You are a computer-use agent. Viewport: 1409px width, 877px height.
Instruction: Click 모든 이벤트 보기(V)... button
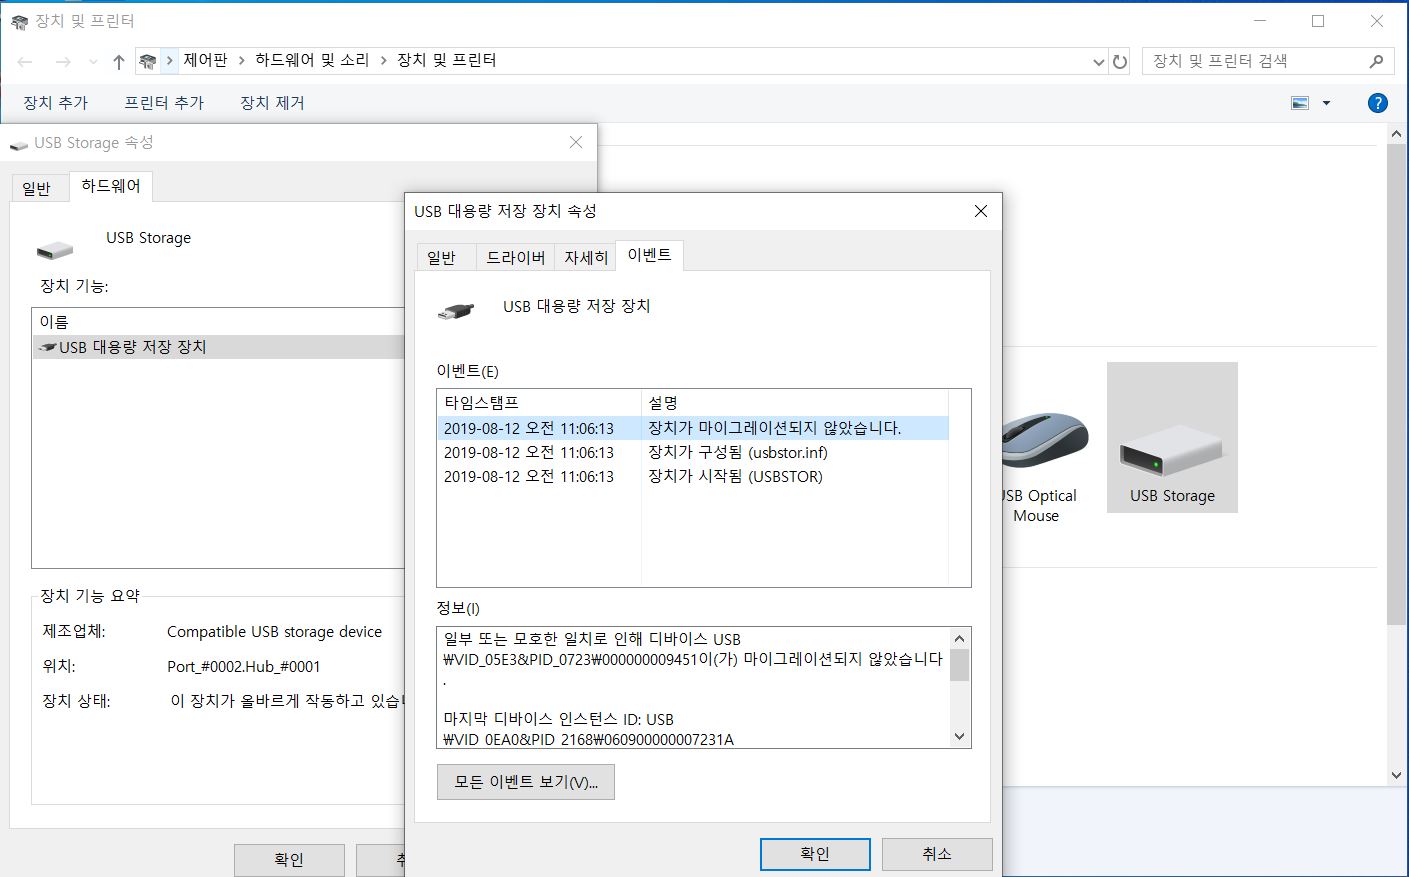tap(526, 782)
